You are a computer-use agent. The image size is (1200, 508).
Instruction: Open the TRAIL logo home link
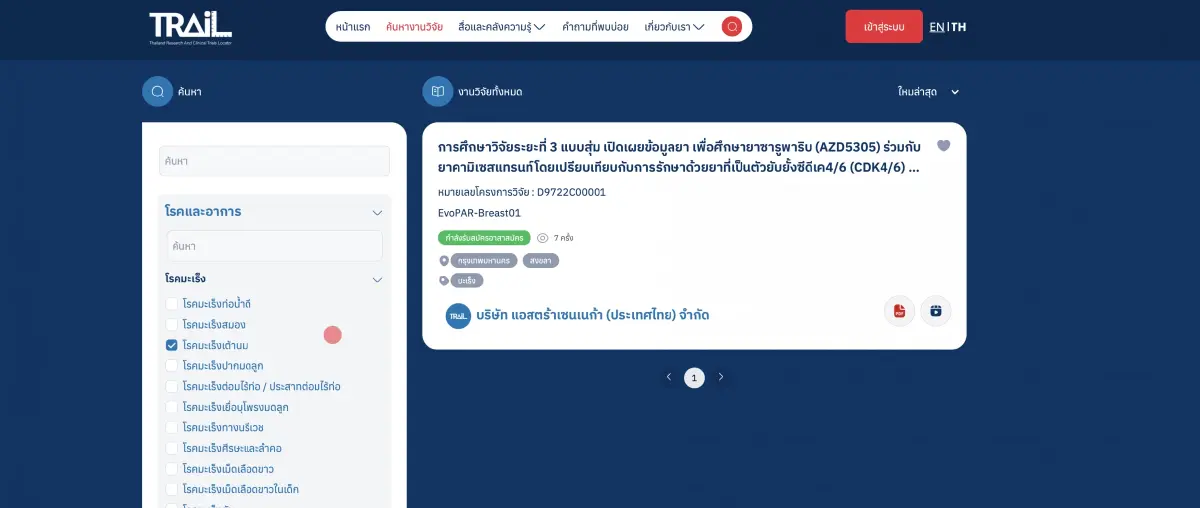pos(190,28)
